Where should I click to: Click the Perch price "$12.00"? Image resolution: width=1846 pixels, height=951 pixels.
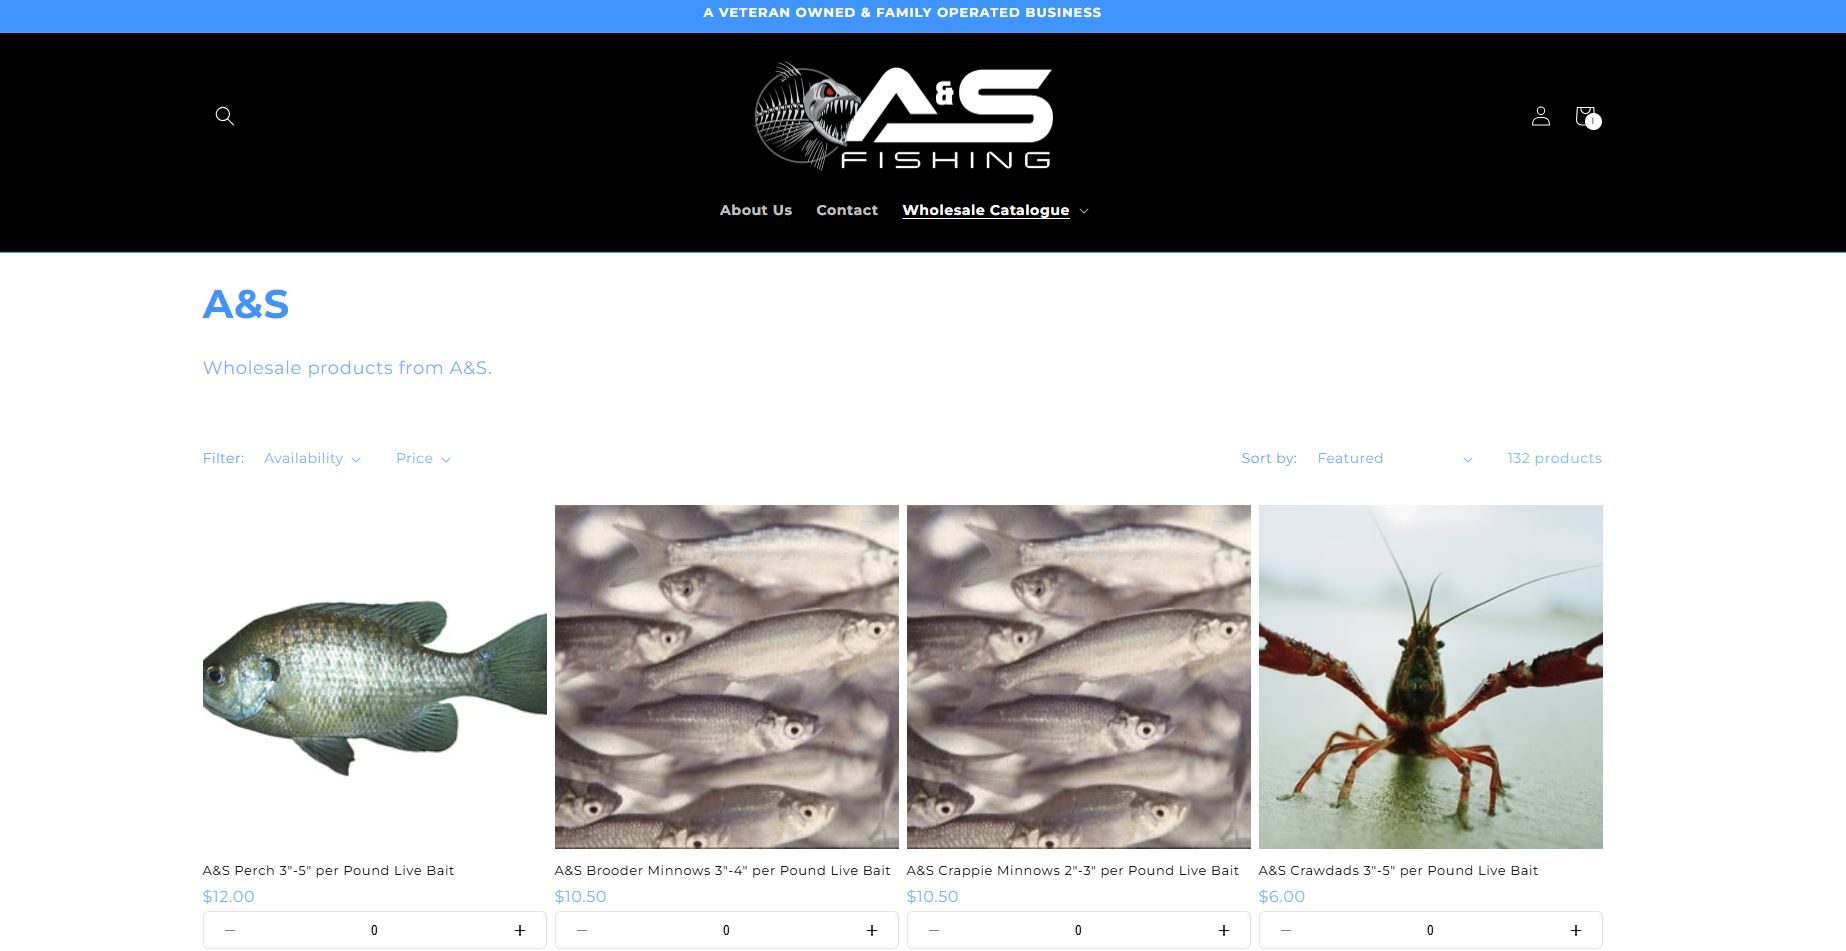228,896
